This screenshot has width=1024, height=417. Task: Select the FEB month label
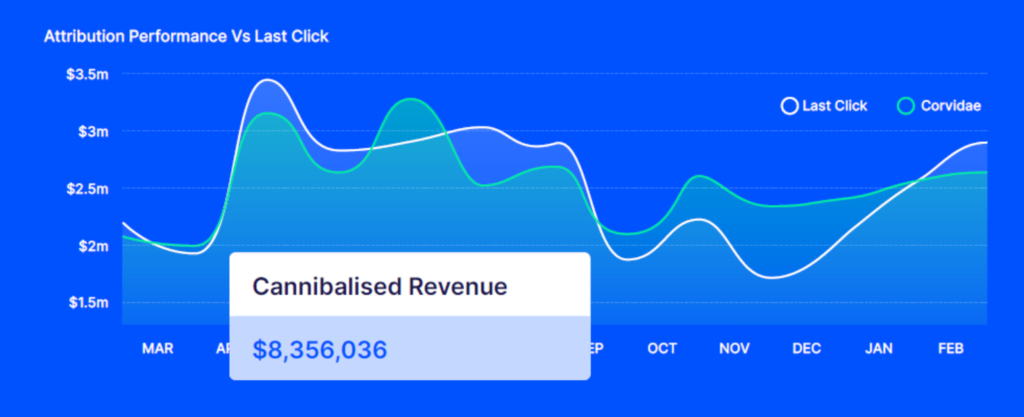[951, 348]
